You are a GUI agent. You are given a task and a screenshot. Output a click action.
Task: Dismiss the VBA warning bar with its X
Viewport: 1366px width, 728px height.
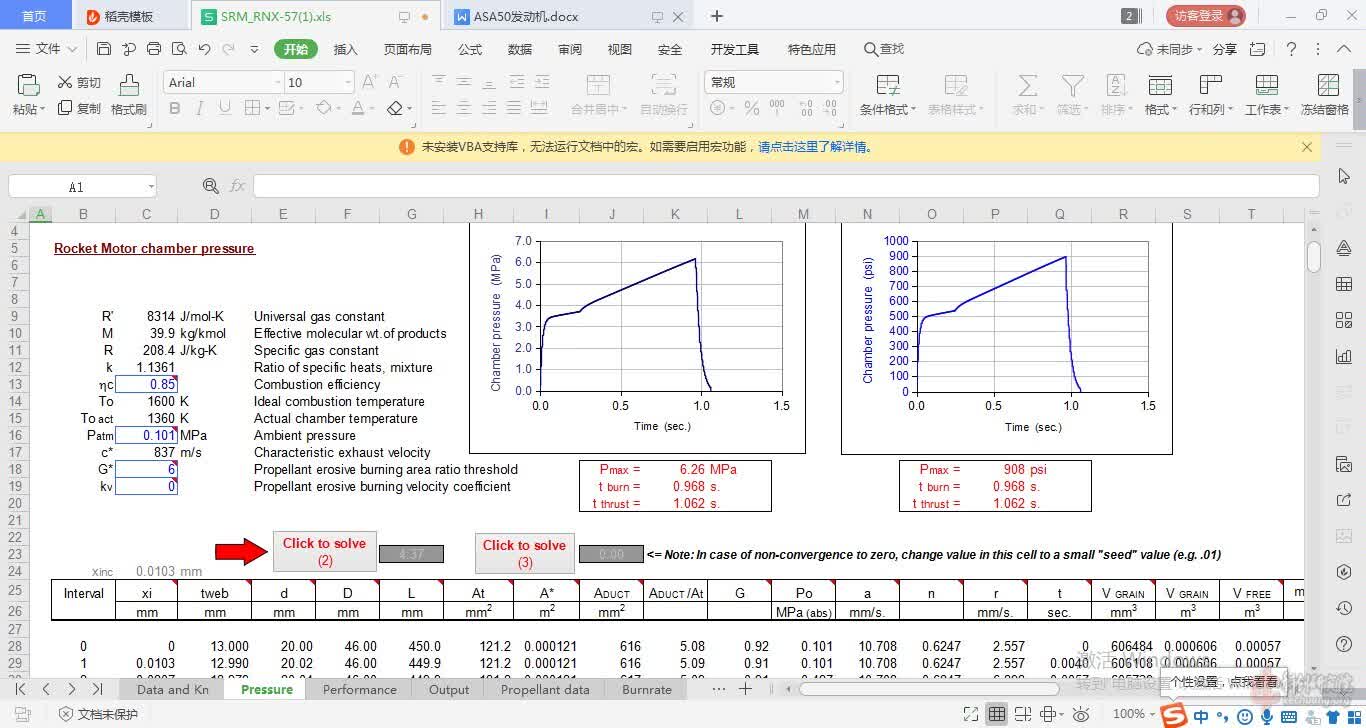point(1307,147)
